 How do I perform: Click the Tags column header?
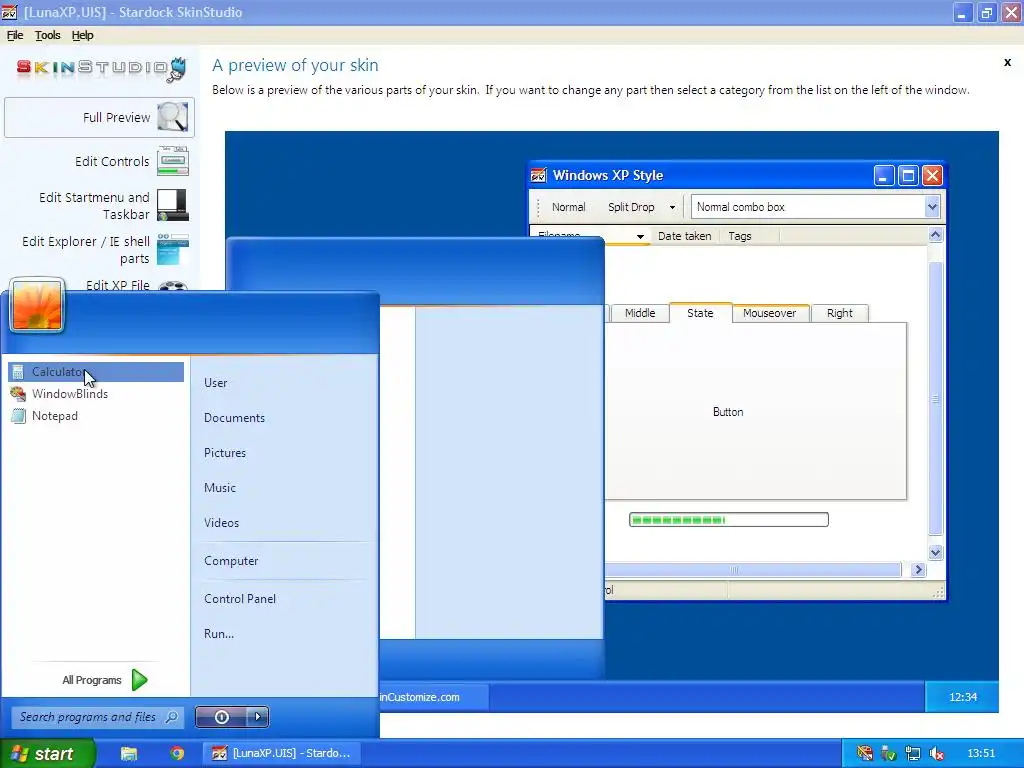pyautogui.click(x=739, y=236)
